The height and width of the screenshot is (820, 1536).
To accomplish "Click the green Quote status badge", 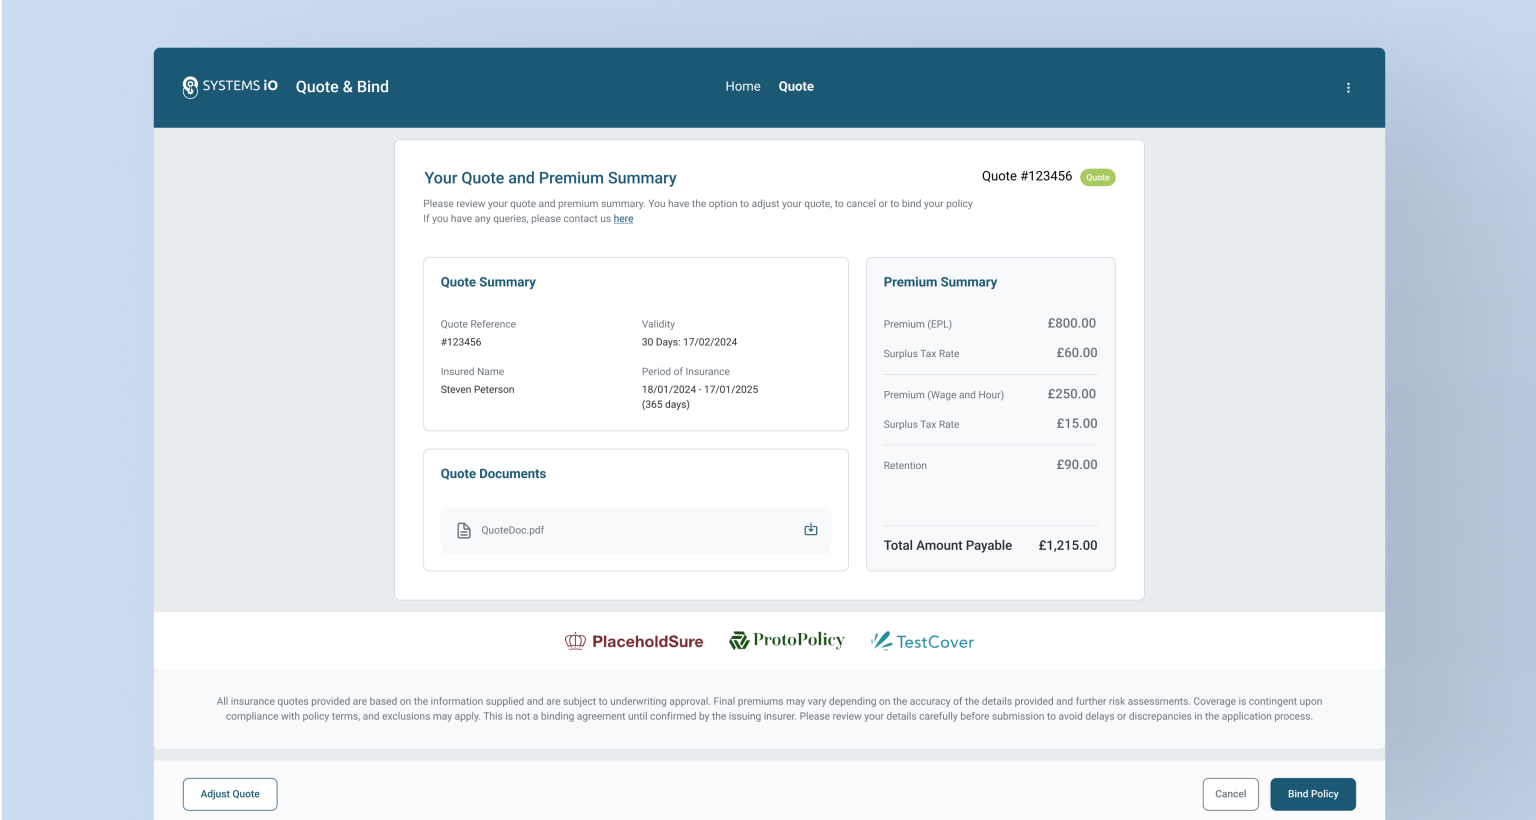I will click(1097, 177).
